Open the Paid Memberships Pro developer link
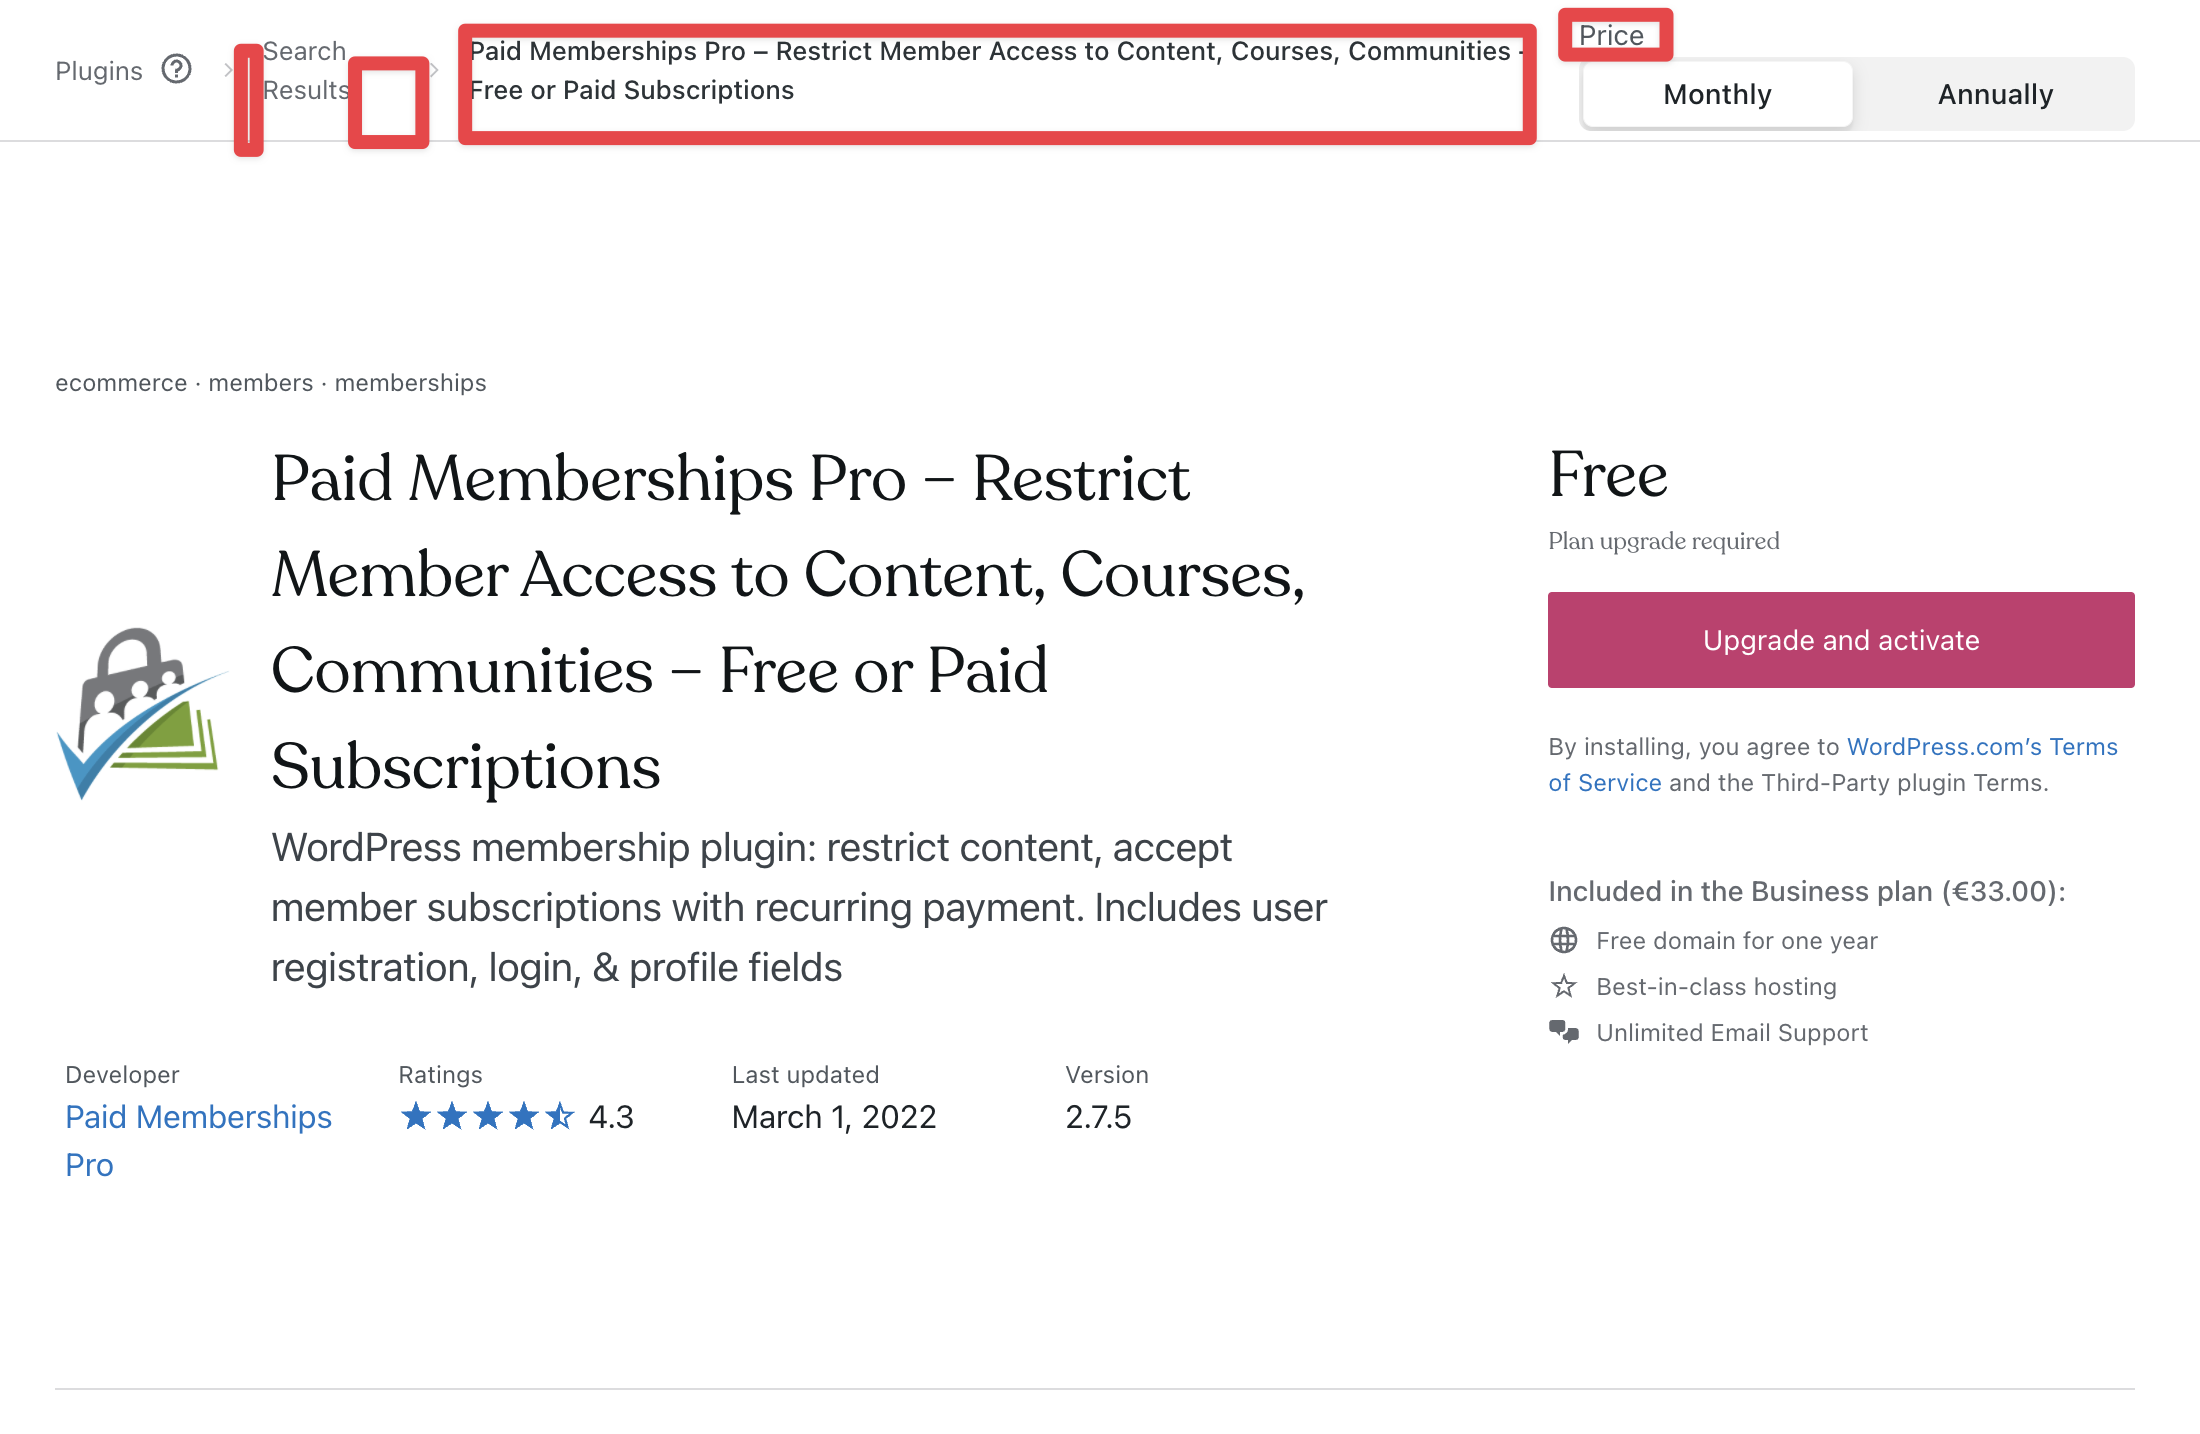Screen dimensions: 2200x1434 tap(198, 1141)
